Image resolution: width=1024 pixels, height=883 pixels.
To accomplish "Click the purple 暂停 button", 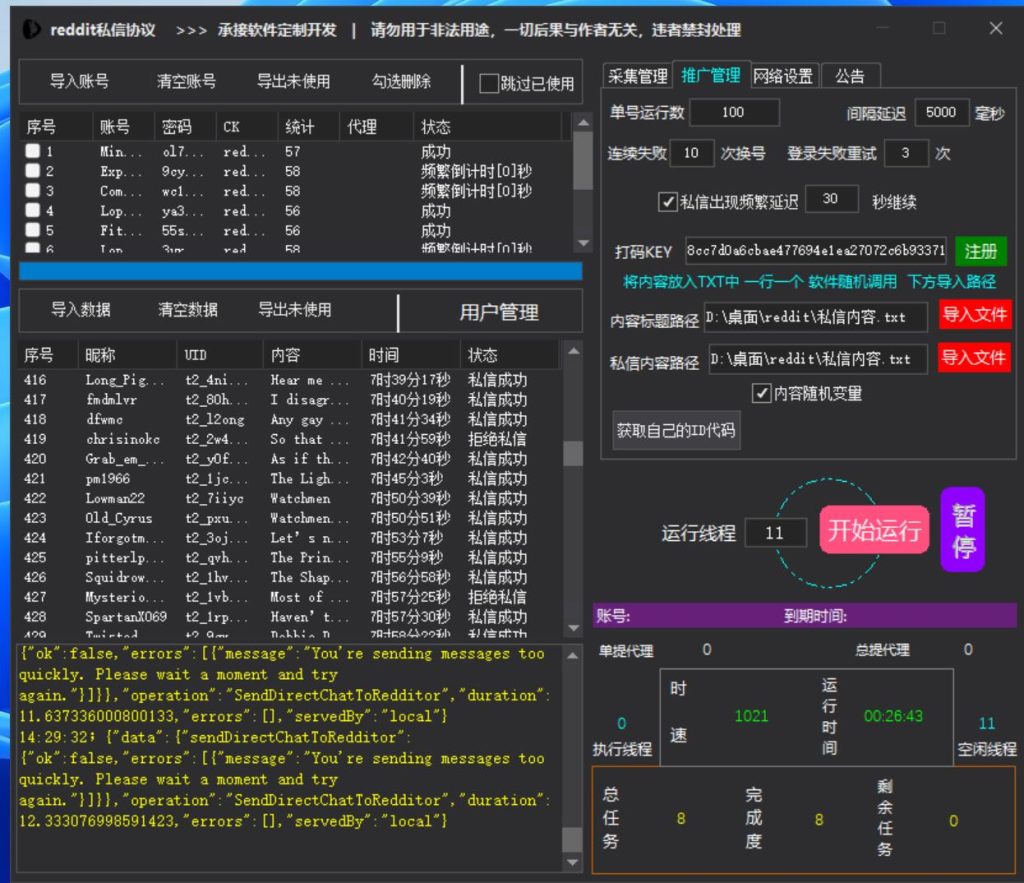I will pos(962,530).
